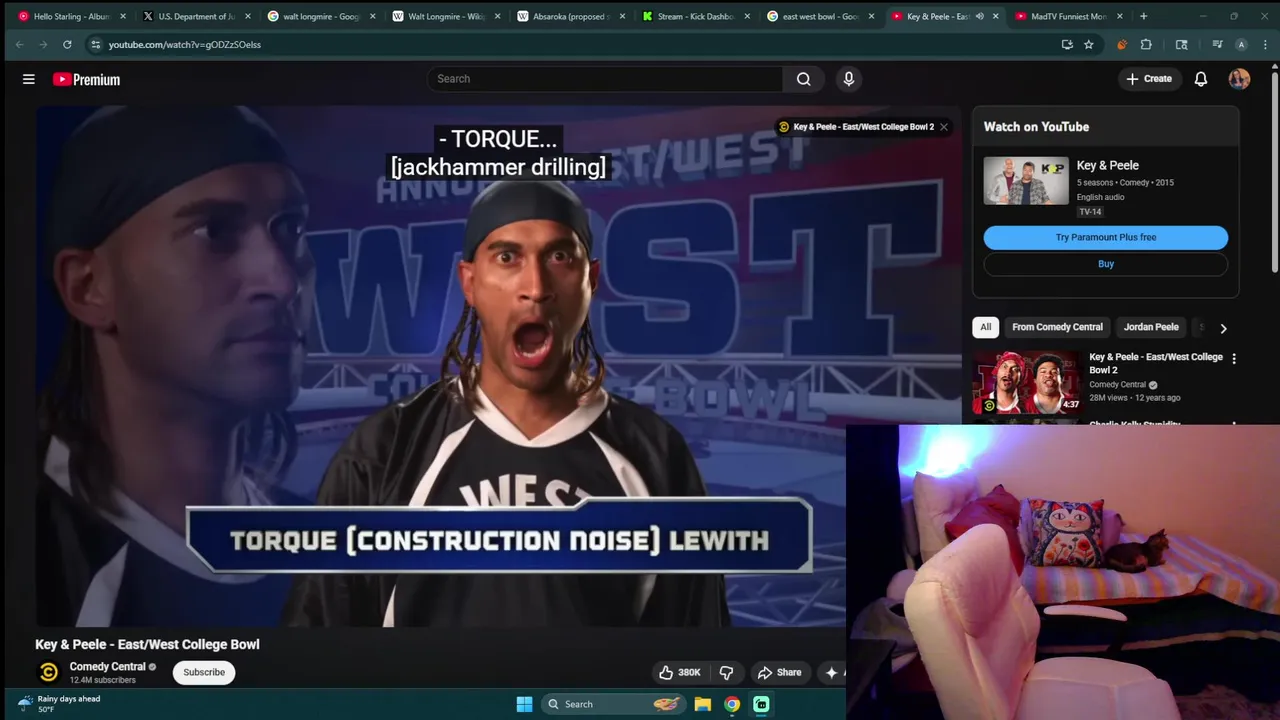This screenshot has width=1280, height=720.
Task: Close the Key & Peele browser tab
Action: pos(995,16)
